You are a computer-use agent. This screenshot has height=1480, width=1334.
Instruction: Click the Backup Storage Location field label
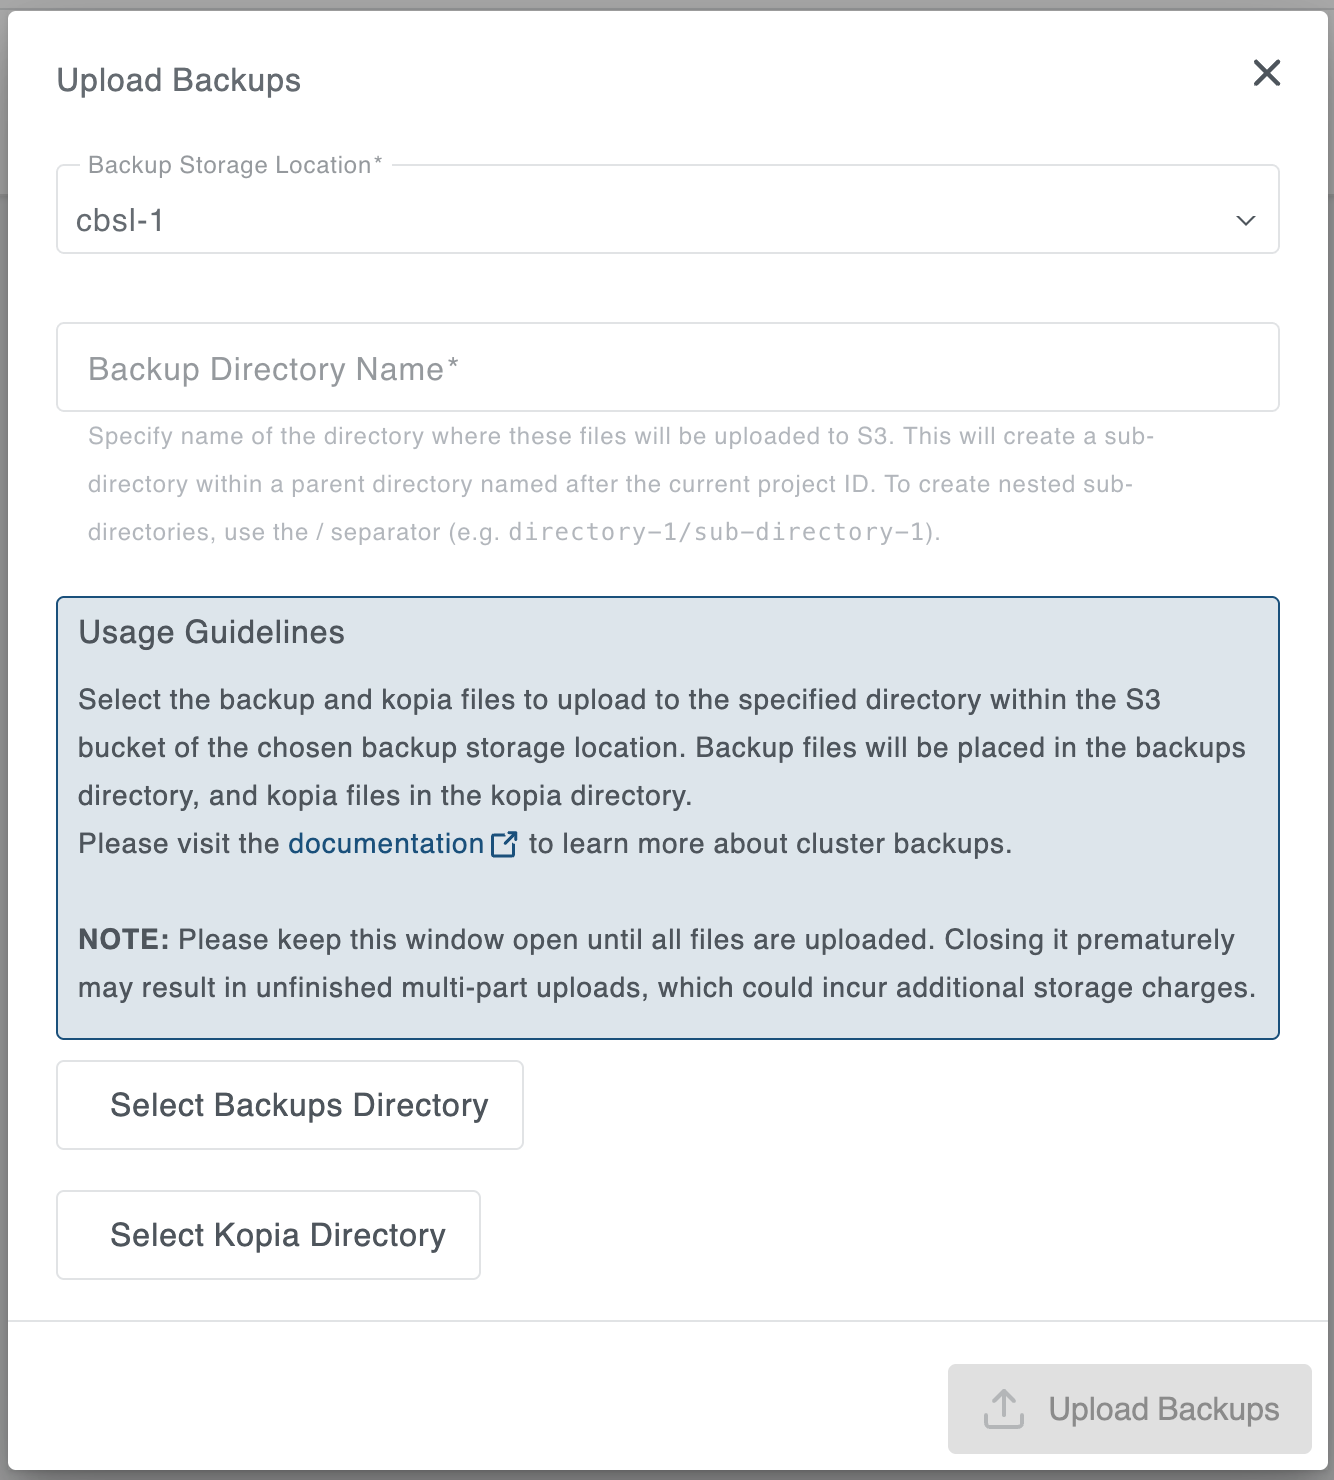pos(233,165)
